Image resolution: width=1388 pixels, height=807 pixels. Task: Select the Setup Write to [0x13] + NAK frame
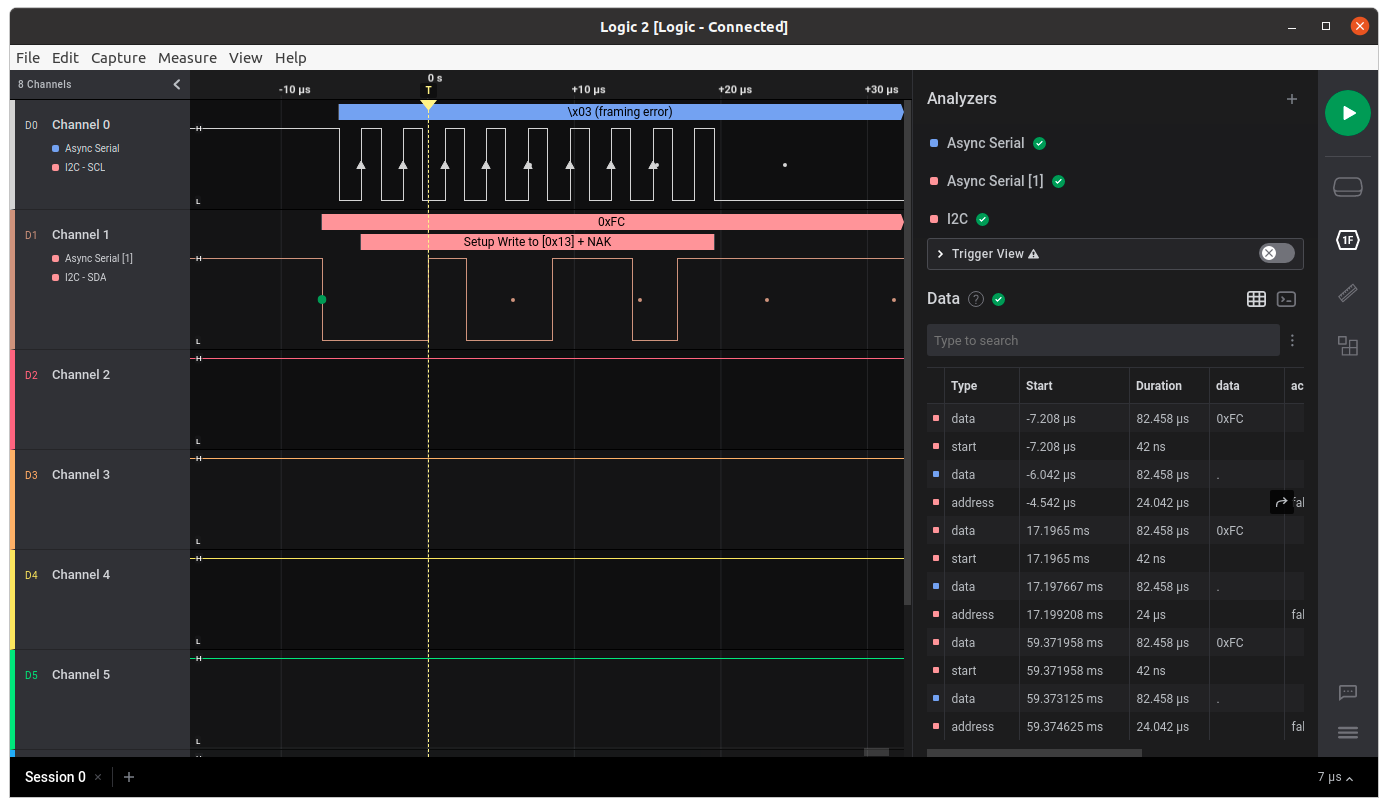click(x=537, y=242)
